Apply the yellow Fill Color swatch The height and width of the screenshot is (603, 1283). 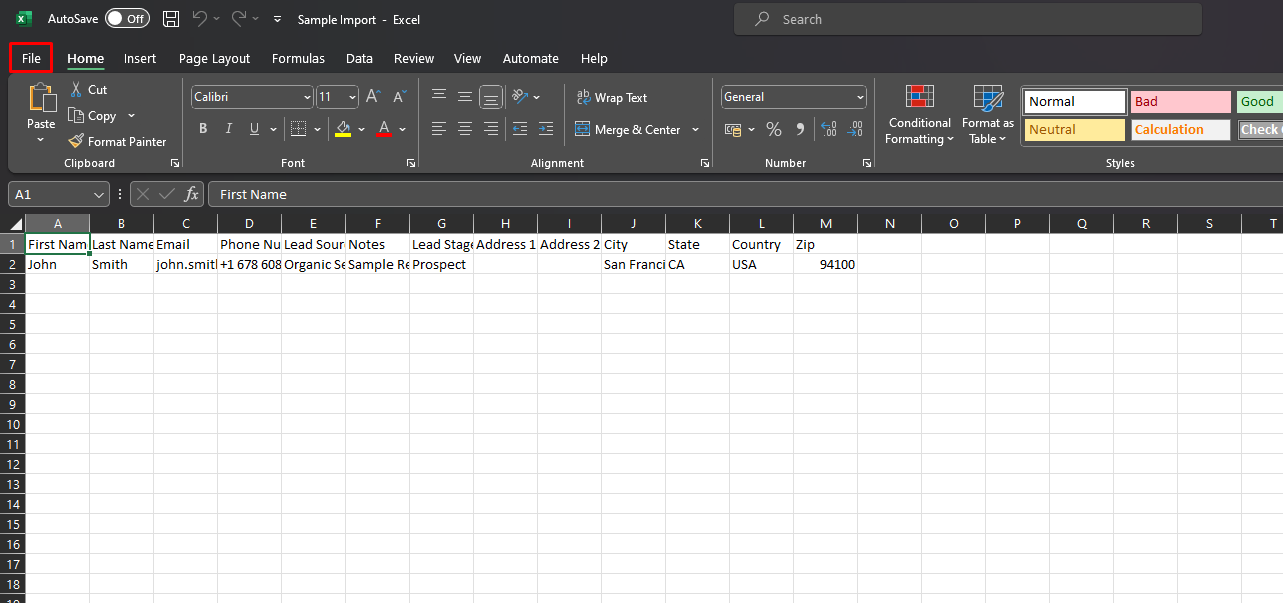(343, 129)
